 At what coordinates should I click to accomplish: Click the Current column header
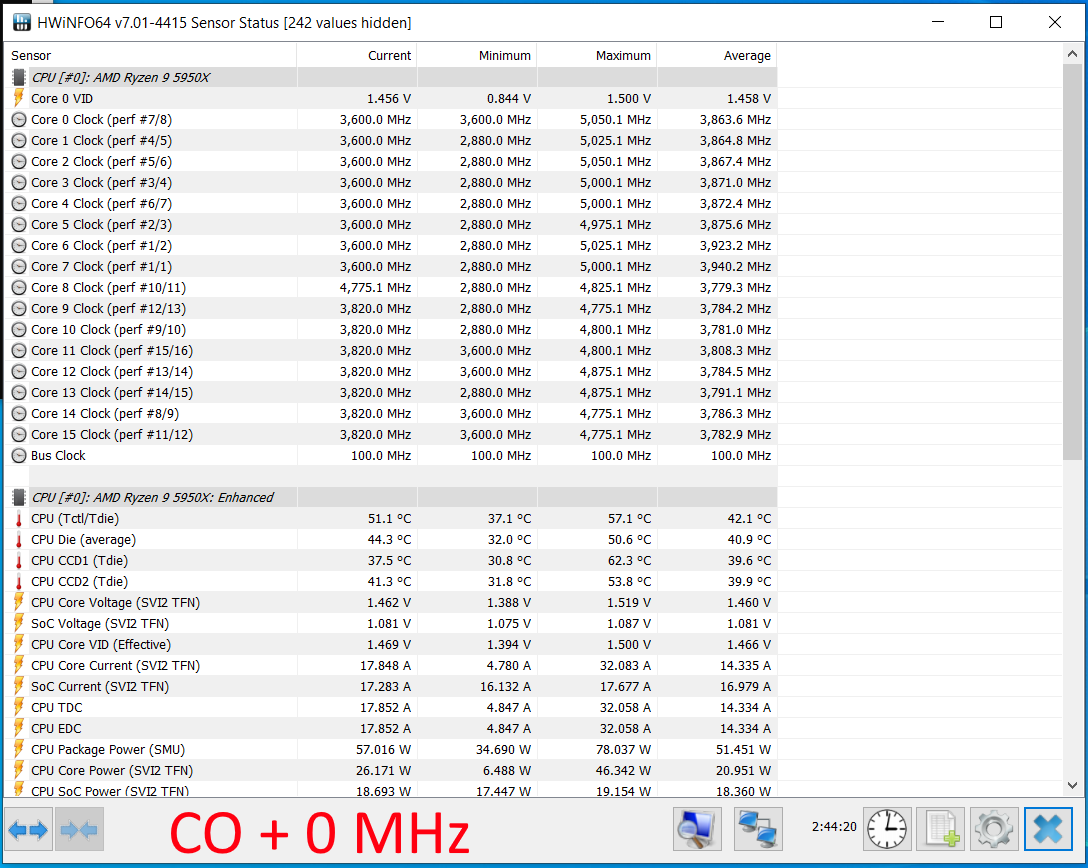pos(357,56)
